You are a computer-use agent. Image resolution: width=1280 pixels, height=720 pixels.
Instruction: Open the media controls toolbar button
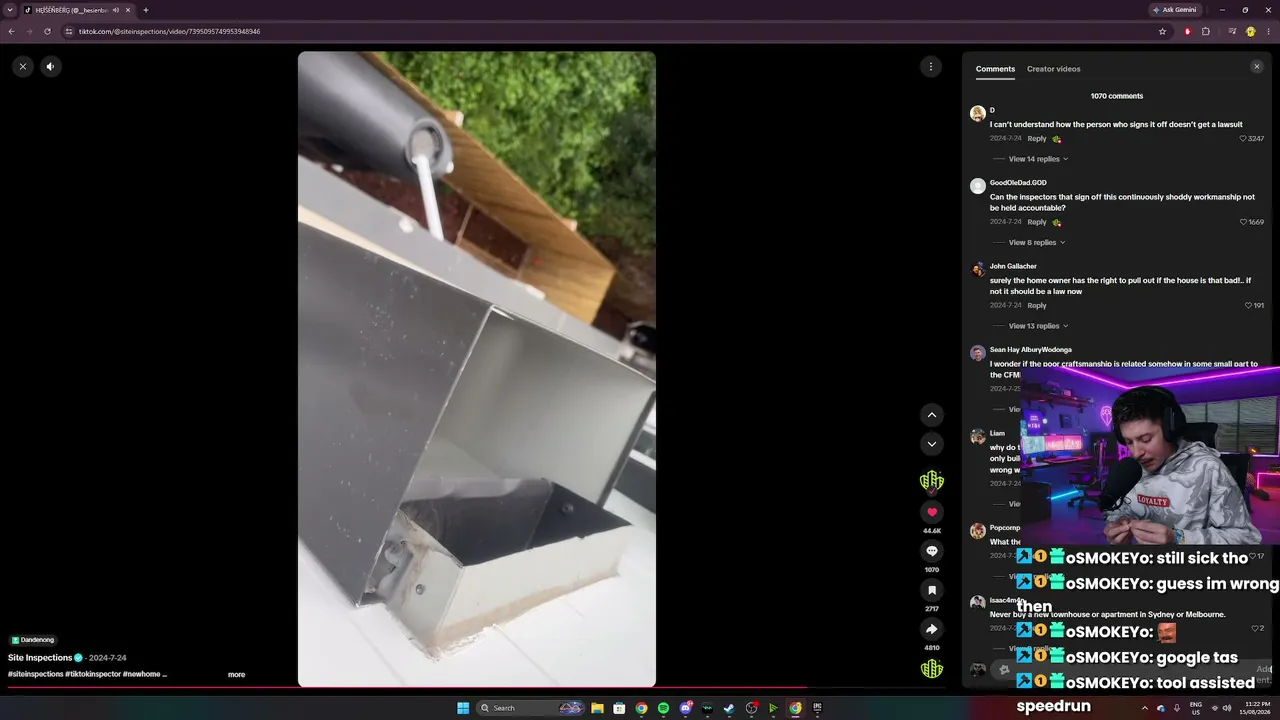click(x=1232, y=31)
